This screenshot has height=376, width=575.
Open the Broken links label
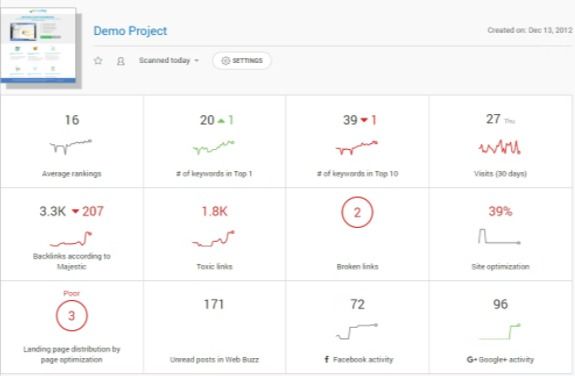coord(358,266)
